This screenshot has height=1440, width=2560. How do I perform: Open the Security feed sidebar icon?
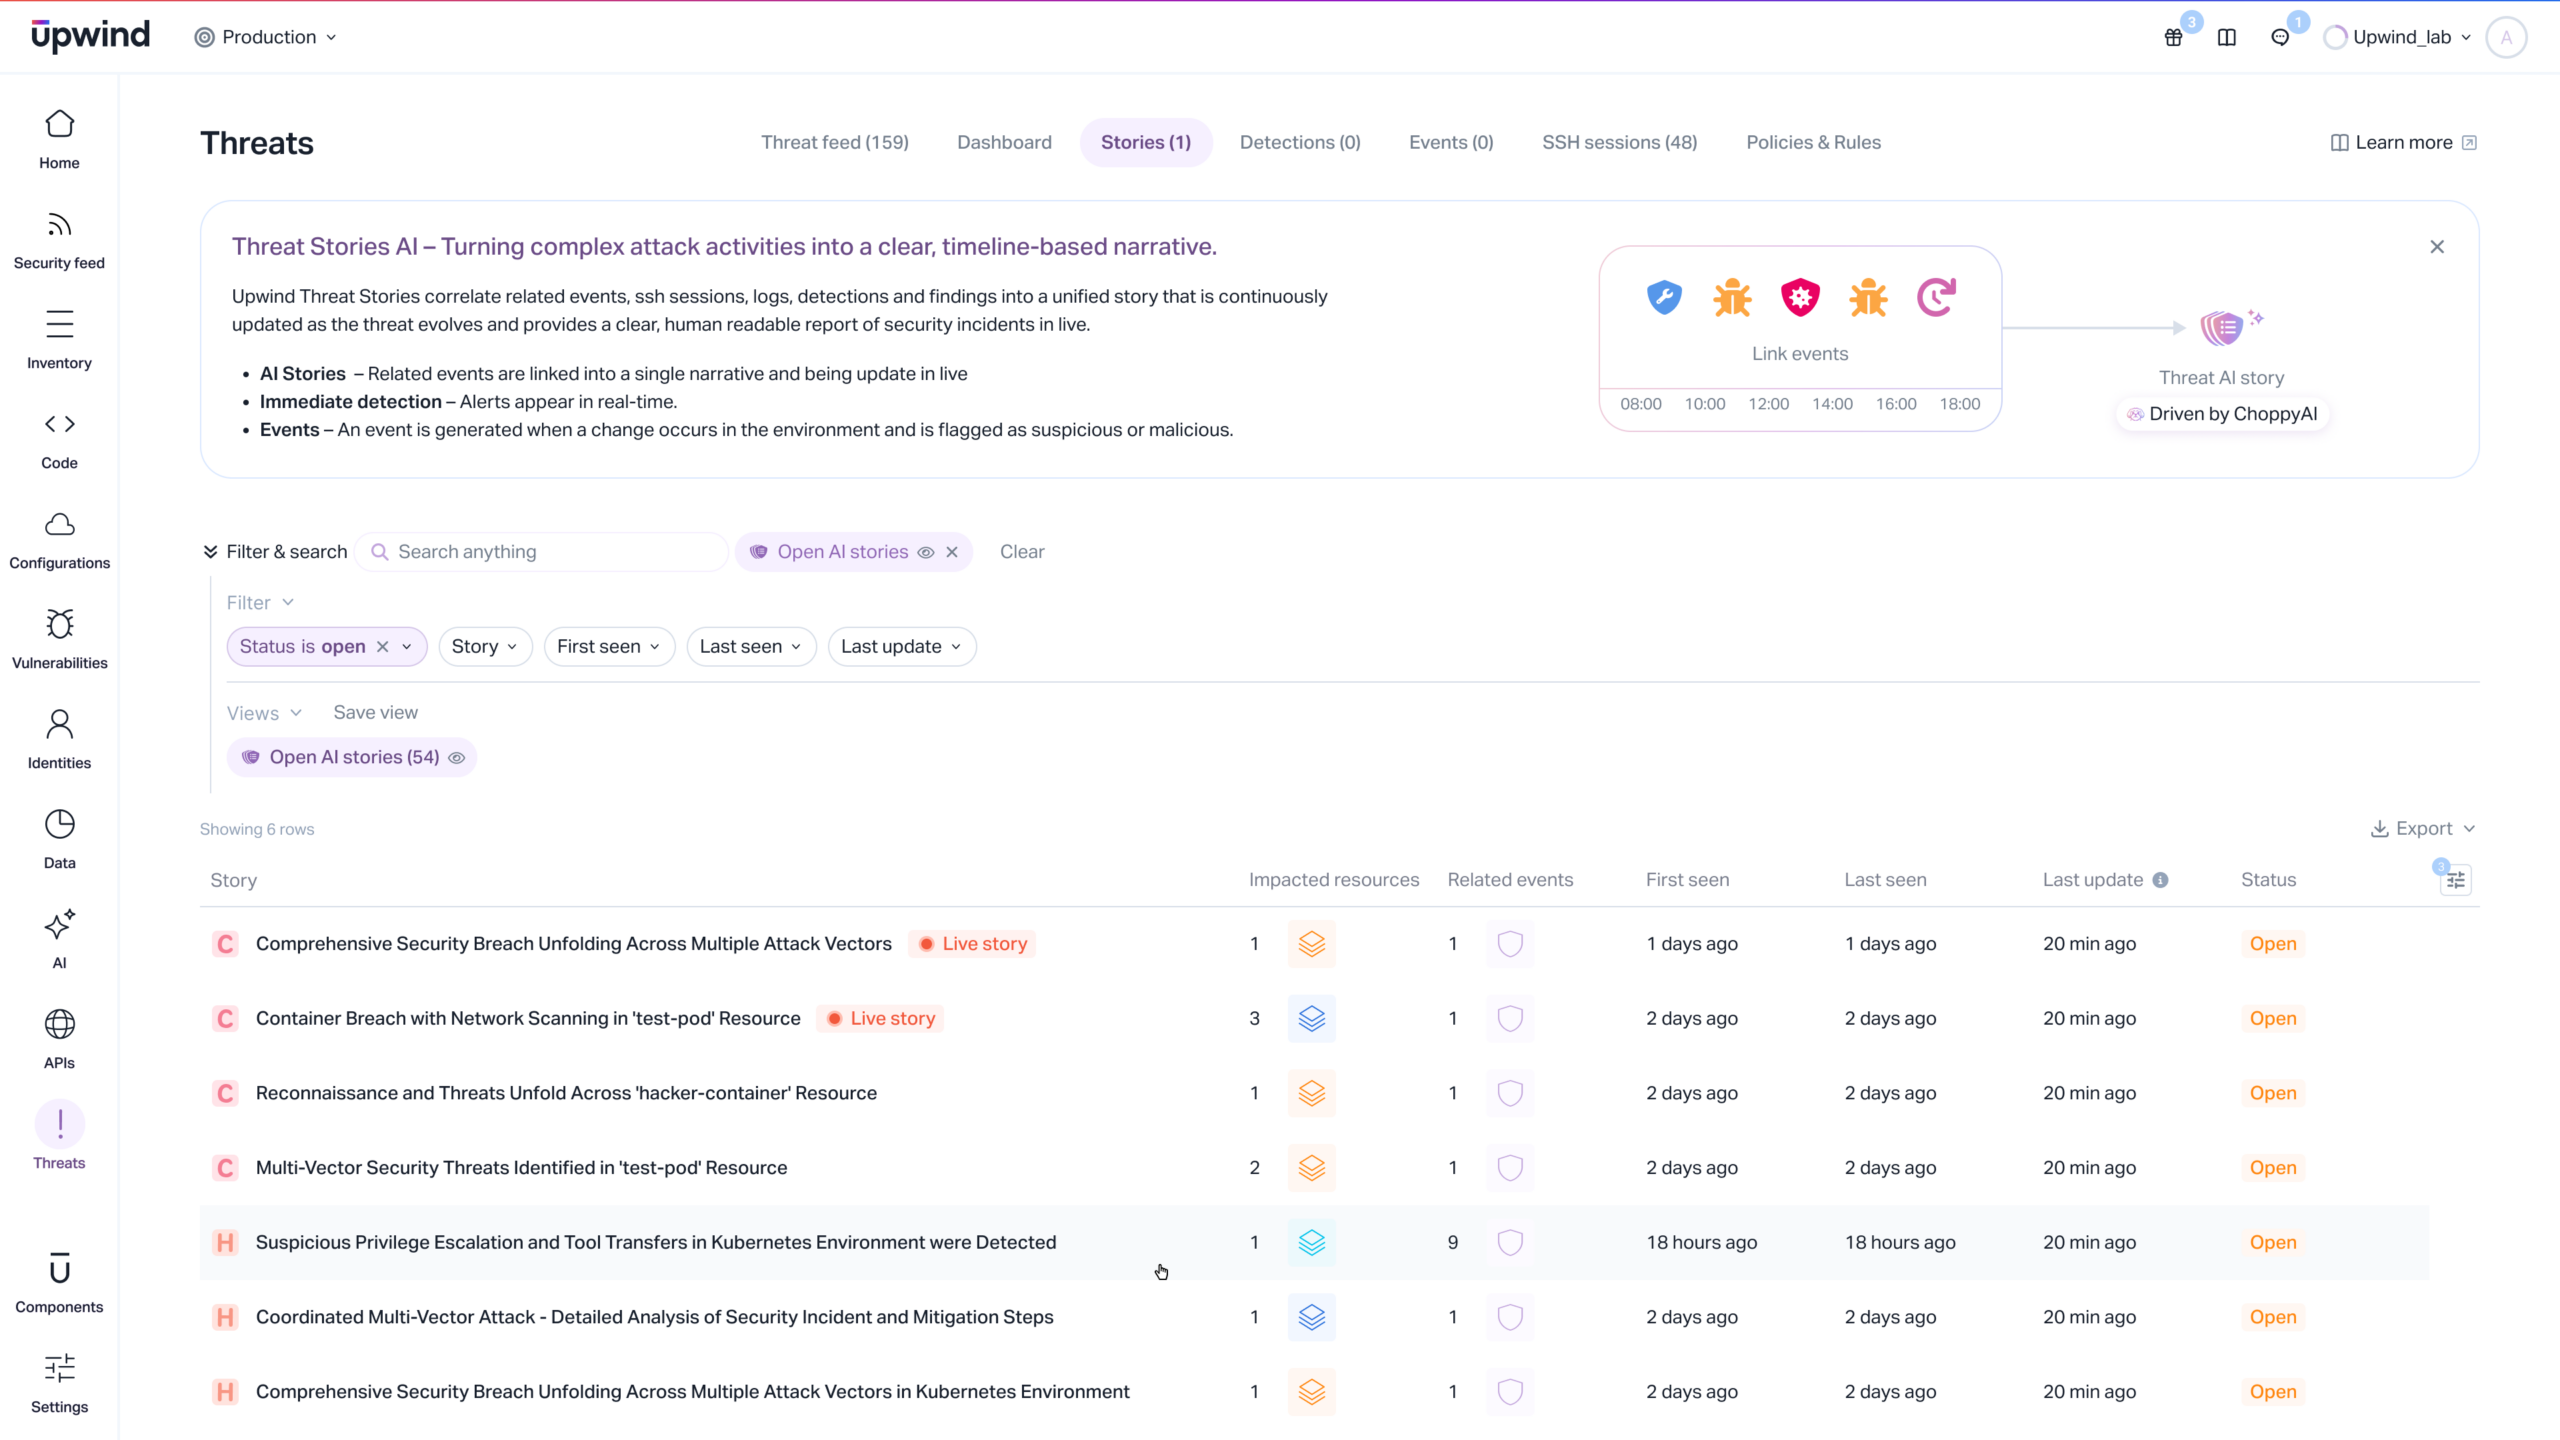[59, 226]
